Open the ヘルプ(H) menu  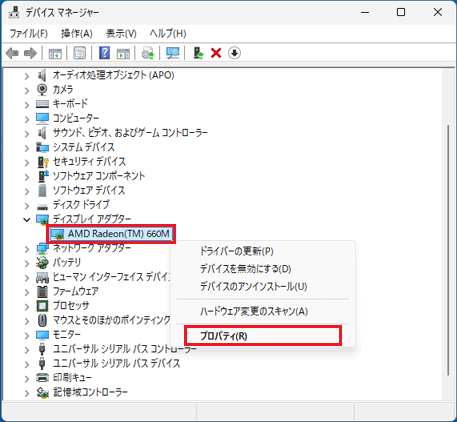[x=168, y=33]
